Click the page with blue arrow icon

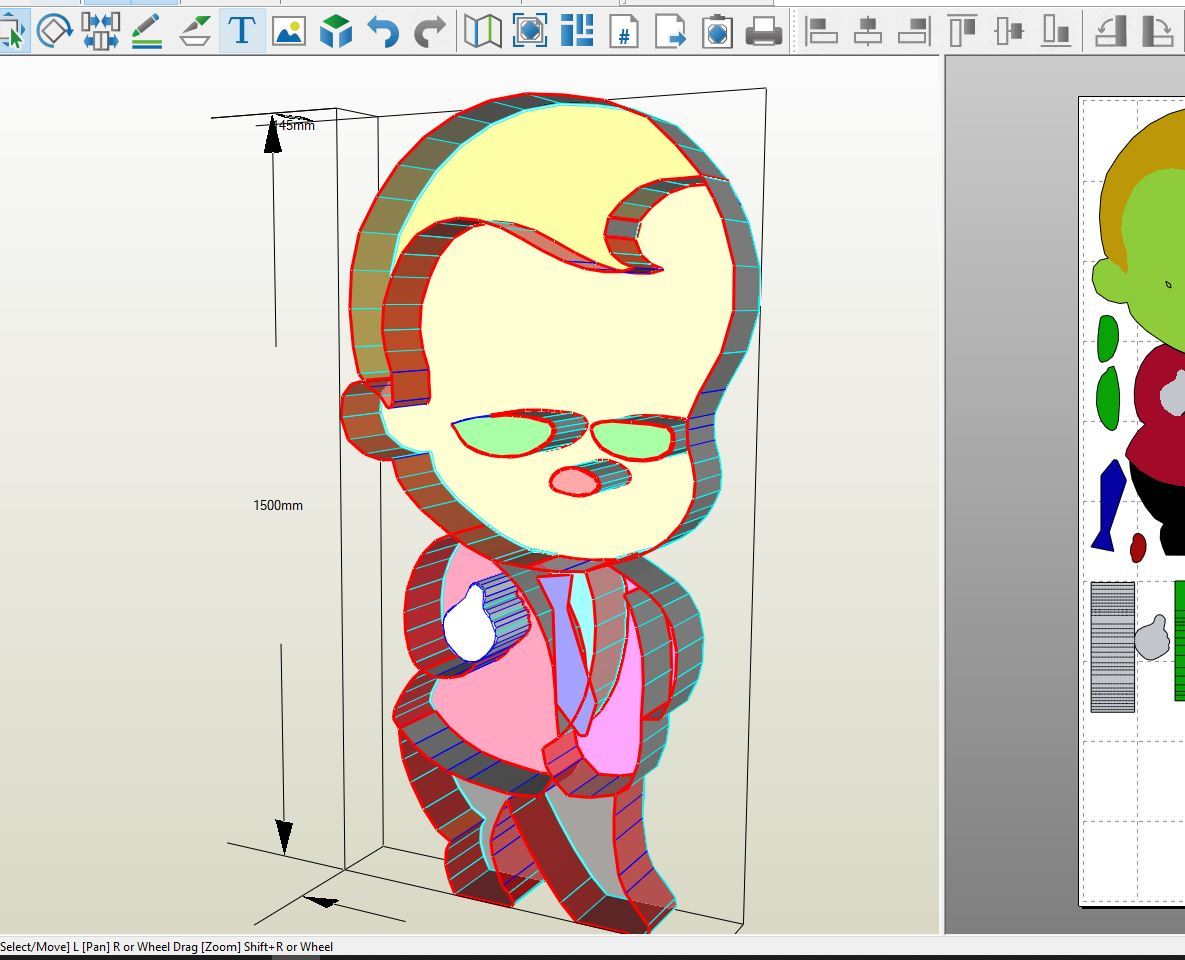(x=670, y=32)
